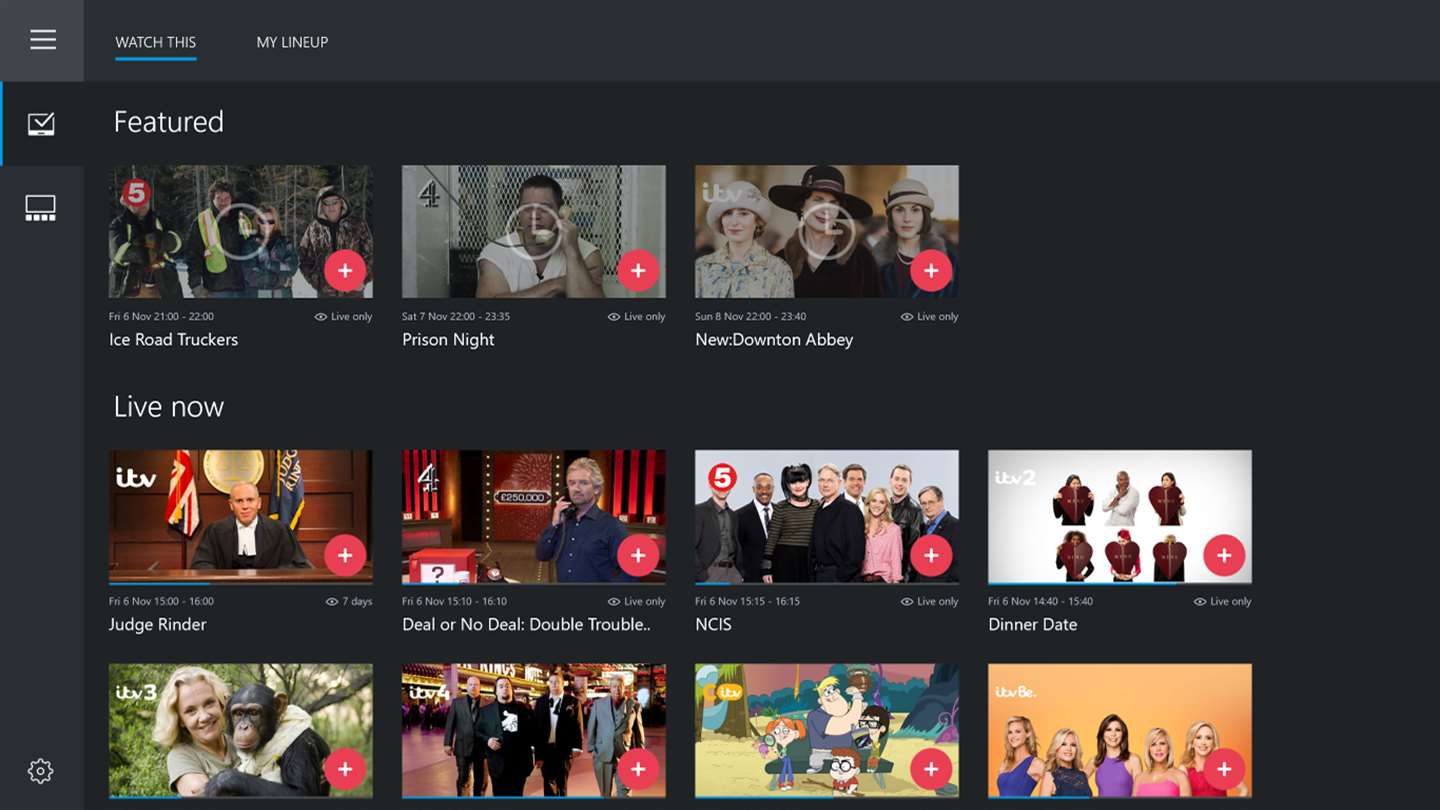Open the New:Downton Abbey title
This screenshot has width=1440, height=810.
pyautogui.click(x=774, y=340)
